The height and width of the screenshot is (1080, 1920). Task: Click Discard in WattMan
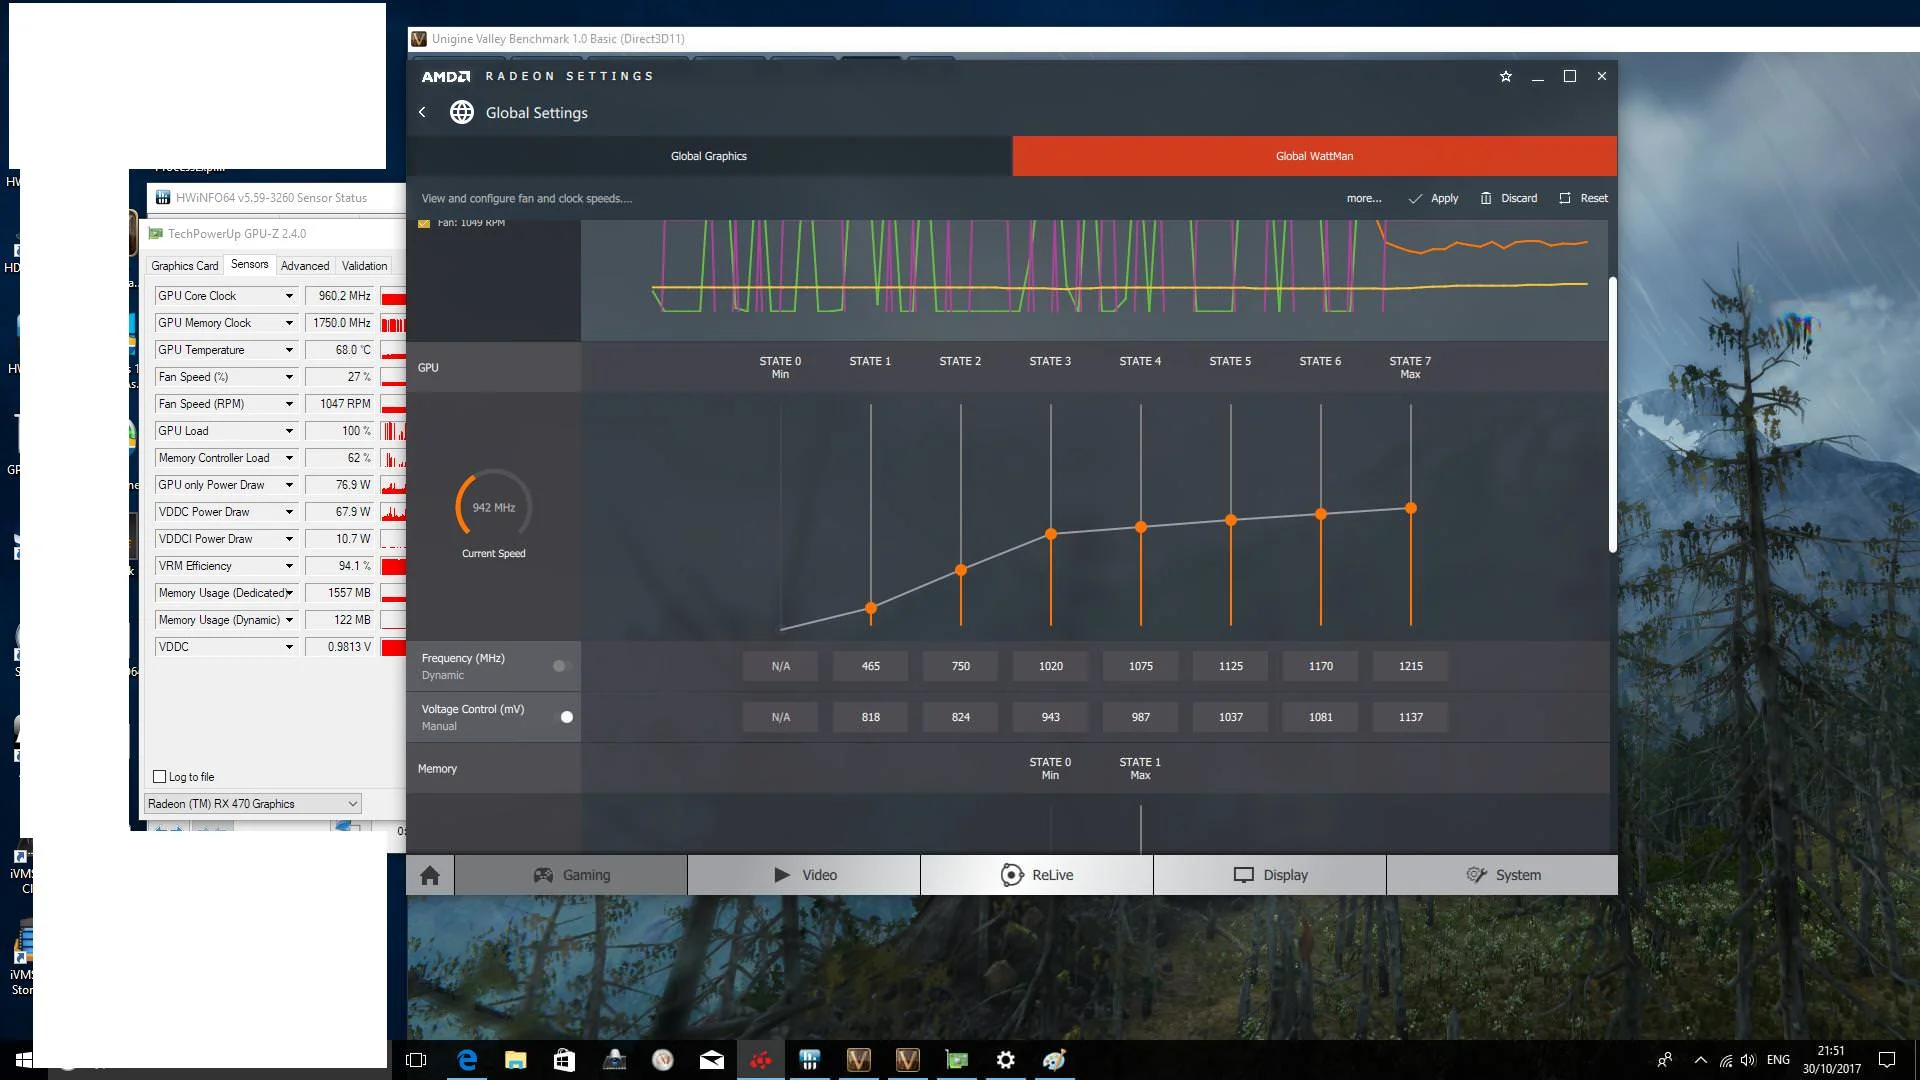click(1509, 198)
